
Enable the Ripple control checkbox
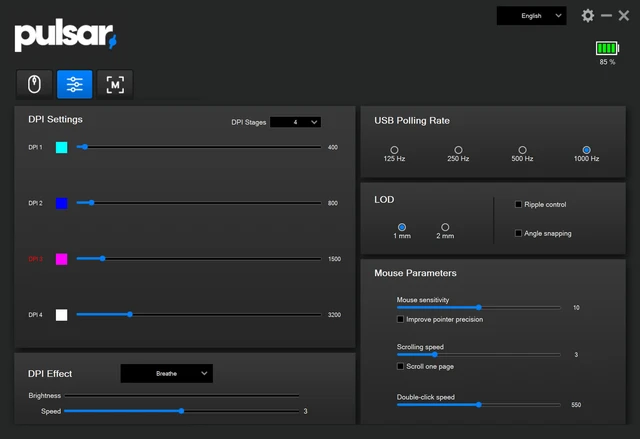518,205
